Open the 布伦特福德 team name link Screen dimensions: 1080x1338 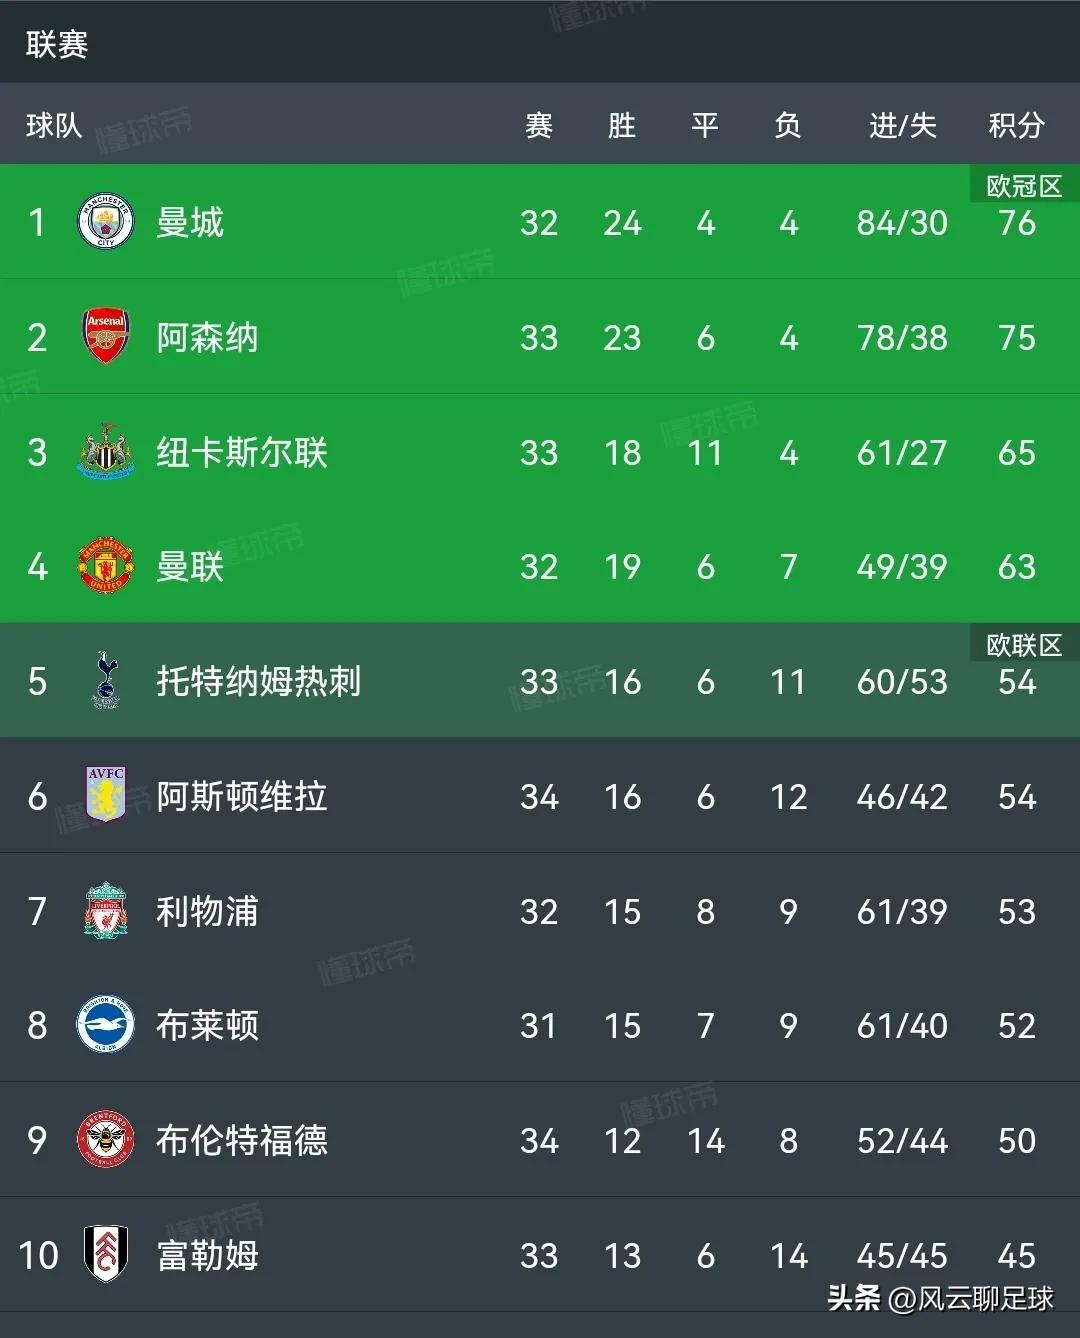[x=241, y=1140]
